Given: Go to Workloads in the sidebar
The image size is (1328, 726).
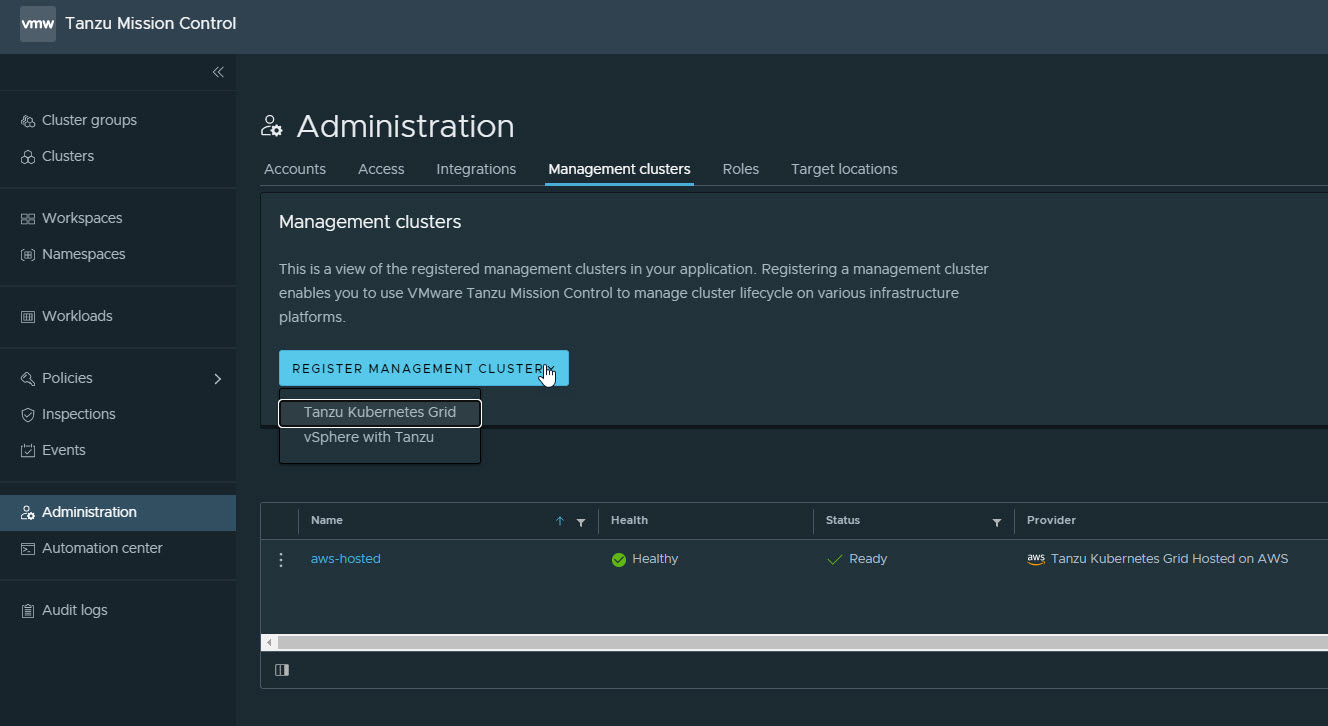Looking at the screenshot, I should (77, 316).
